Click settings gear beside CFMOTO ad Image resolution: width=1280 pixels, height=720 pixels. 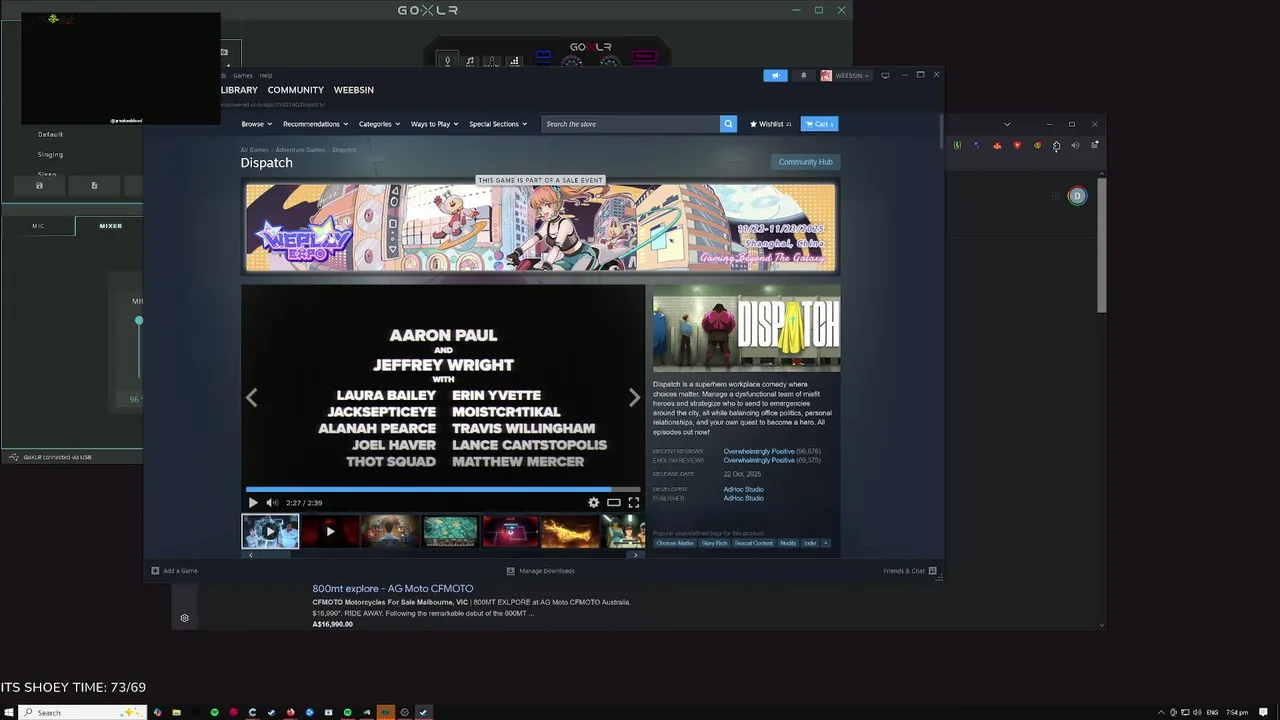coord(184,618)
